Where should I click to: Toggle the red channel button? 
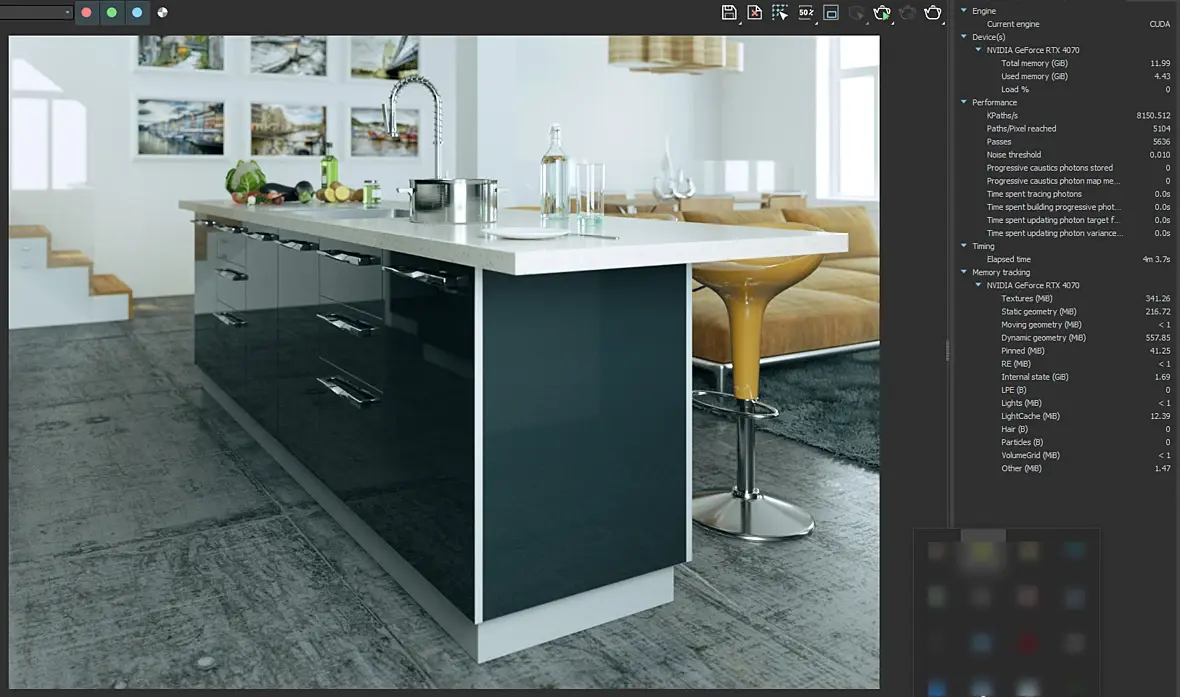pyautogui.click(x=87, y=12)
